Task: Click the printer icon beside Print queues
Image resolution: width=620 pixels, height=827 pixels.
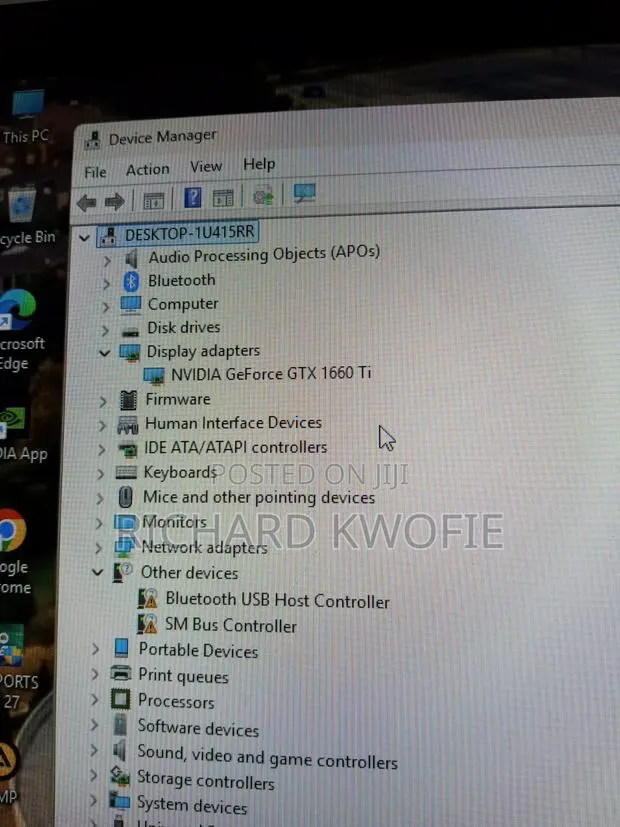Action: click(121, 673)
